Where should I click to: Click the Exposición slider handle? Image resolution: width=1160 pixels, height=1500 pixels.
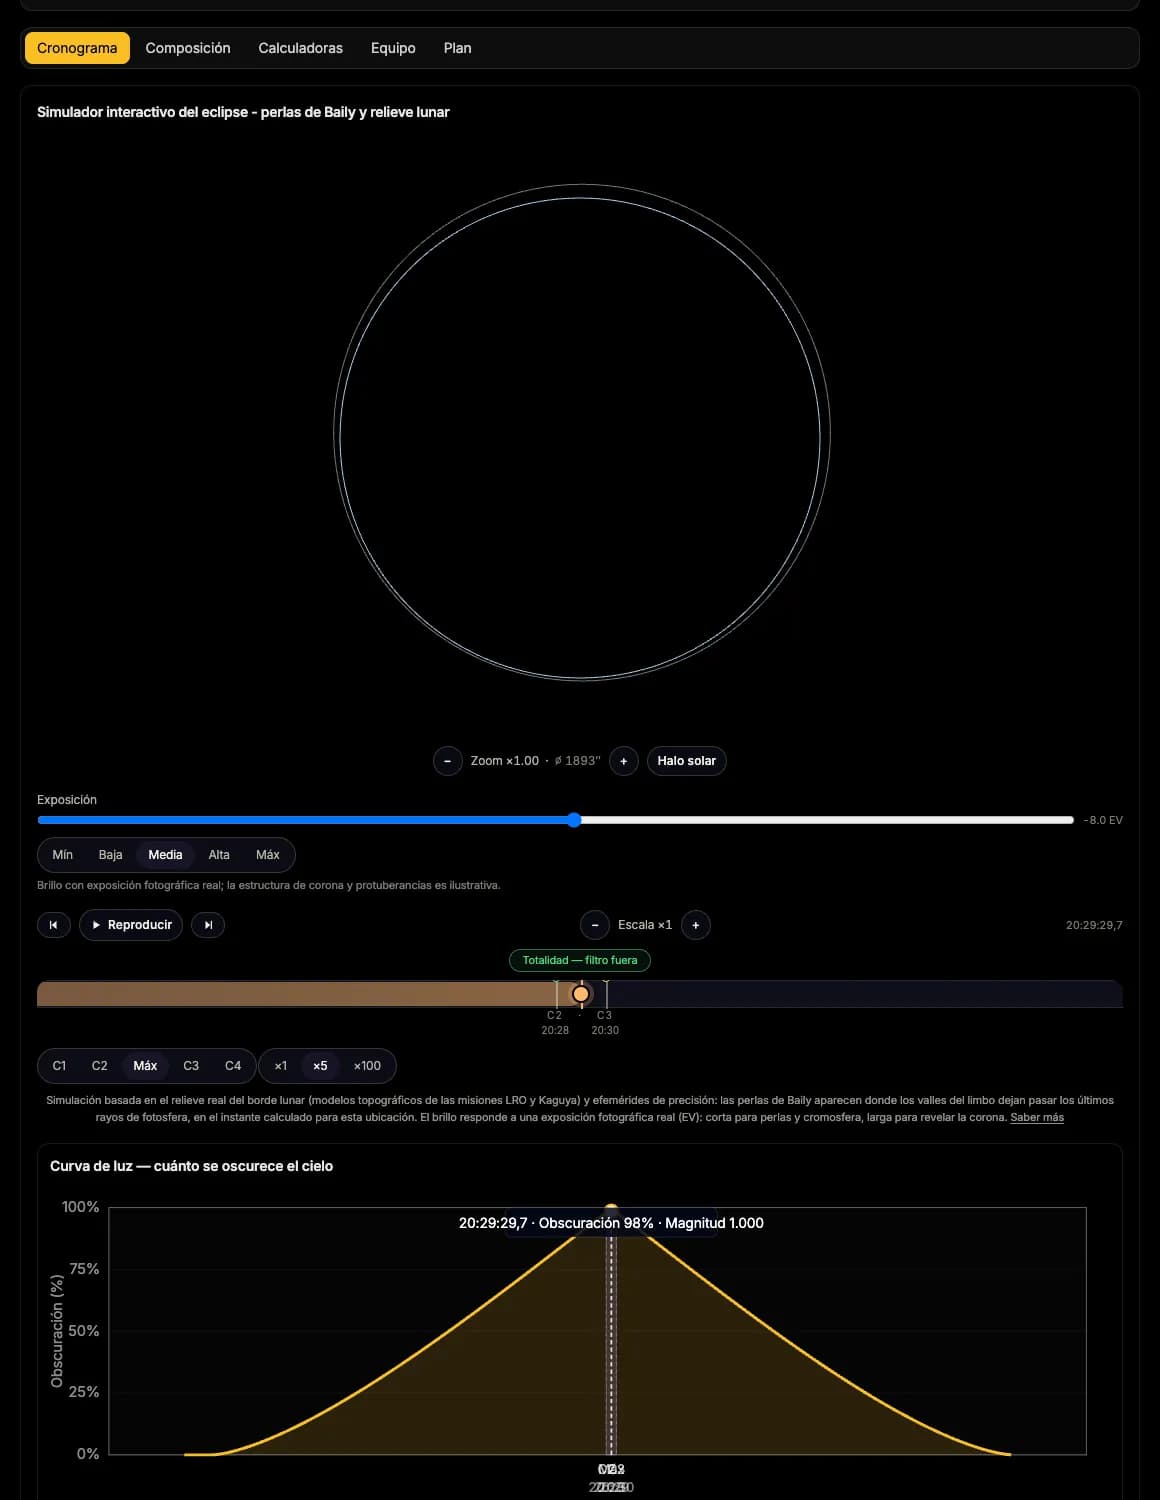tap(574, 820)
